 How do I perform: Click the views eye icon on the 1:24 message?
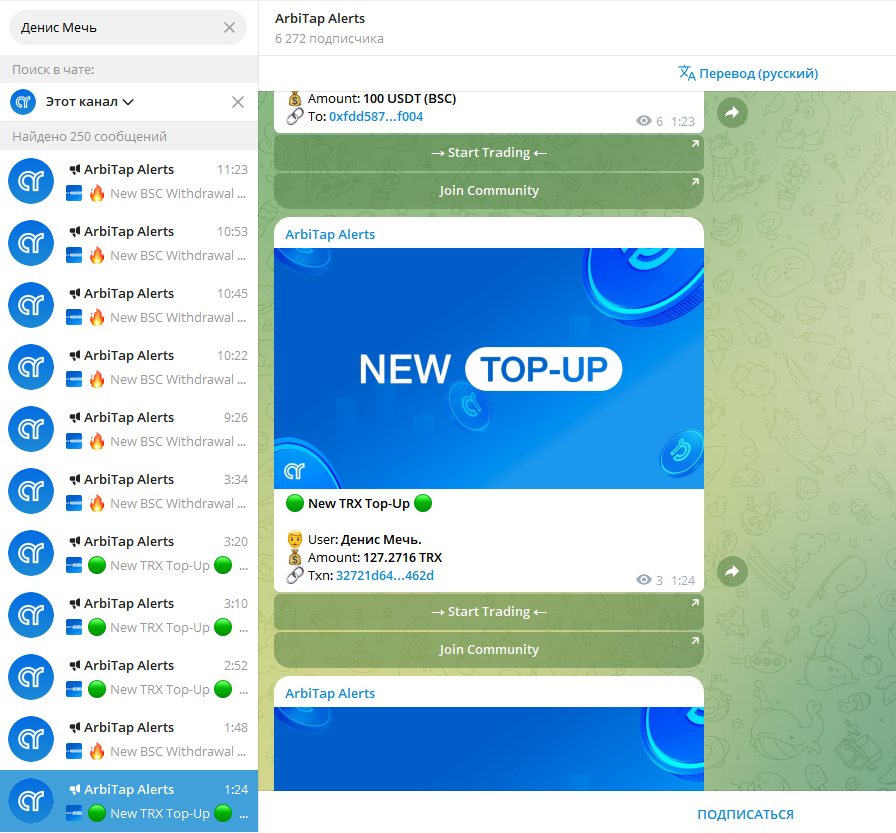coord(643,580)
